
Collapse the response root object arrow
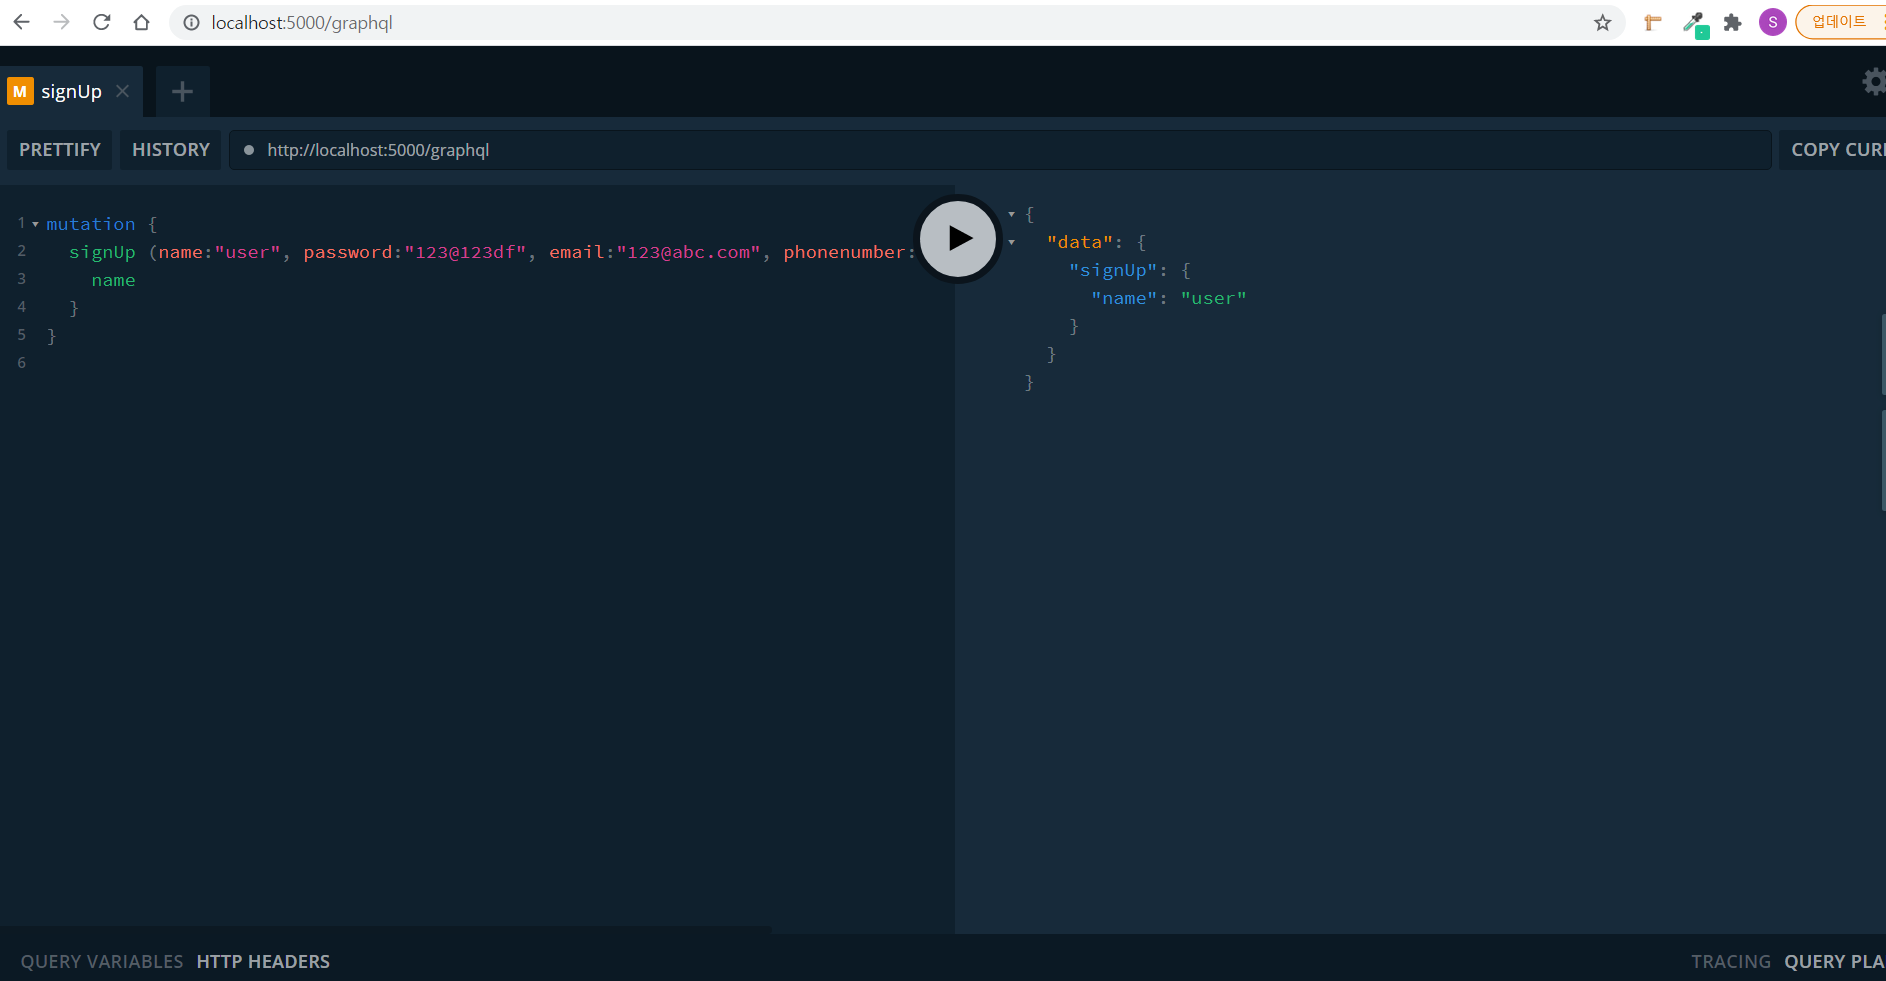(x=1012, y=214)
